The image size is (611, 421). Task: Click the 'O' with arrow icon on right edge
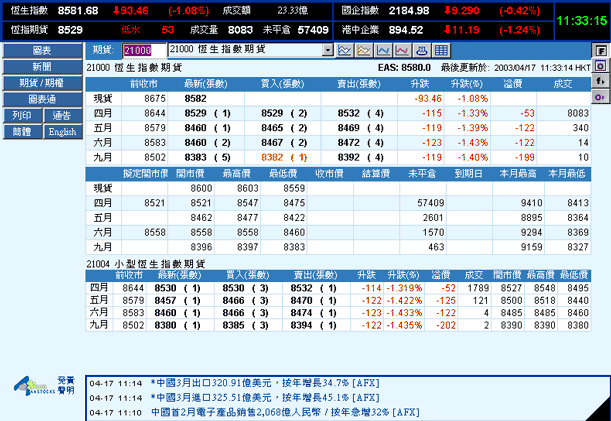click(601, 96)
